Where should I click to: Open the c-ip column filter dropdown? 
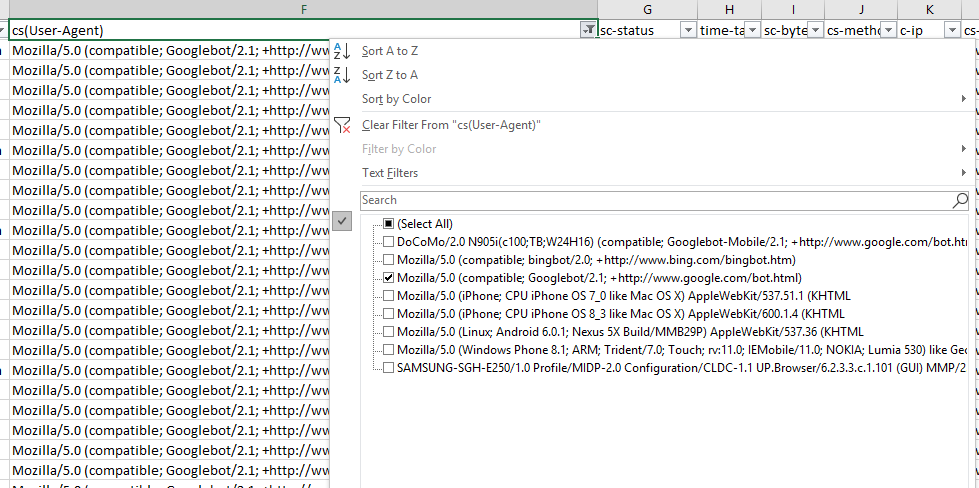951,31
